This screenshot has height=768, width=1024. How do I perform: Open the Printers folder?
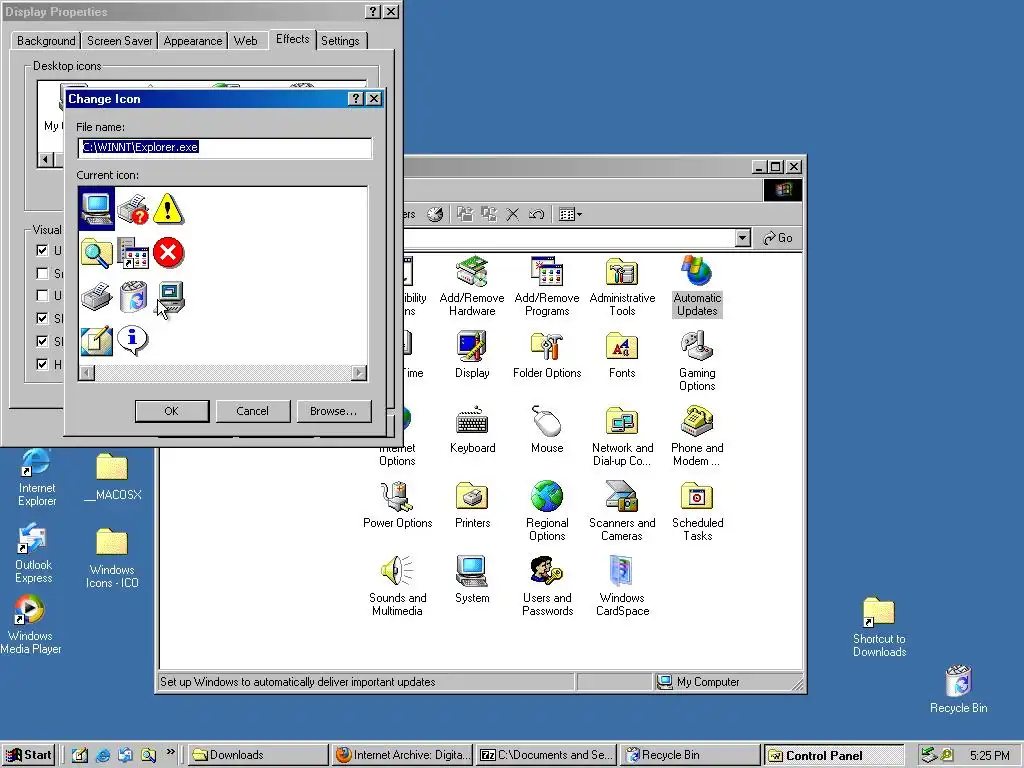472,505
